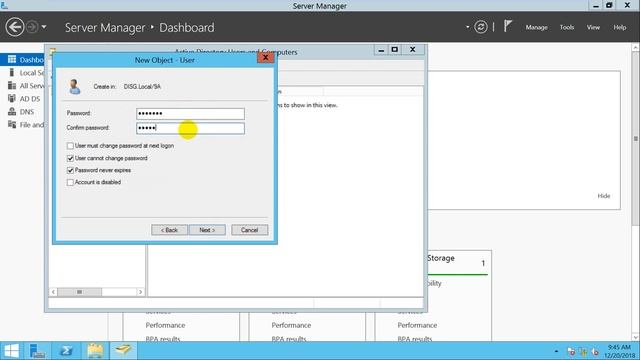The image size is (640, 360).
Task: Click the left arrow of the tree pane's horizontal scrollbar
Action: (53, 292)
